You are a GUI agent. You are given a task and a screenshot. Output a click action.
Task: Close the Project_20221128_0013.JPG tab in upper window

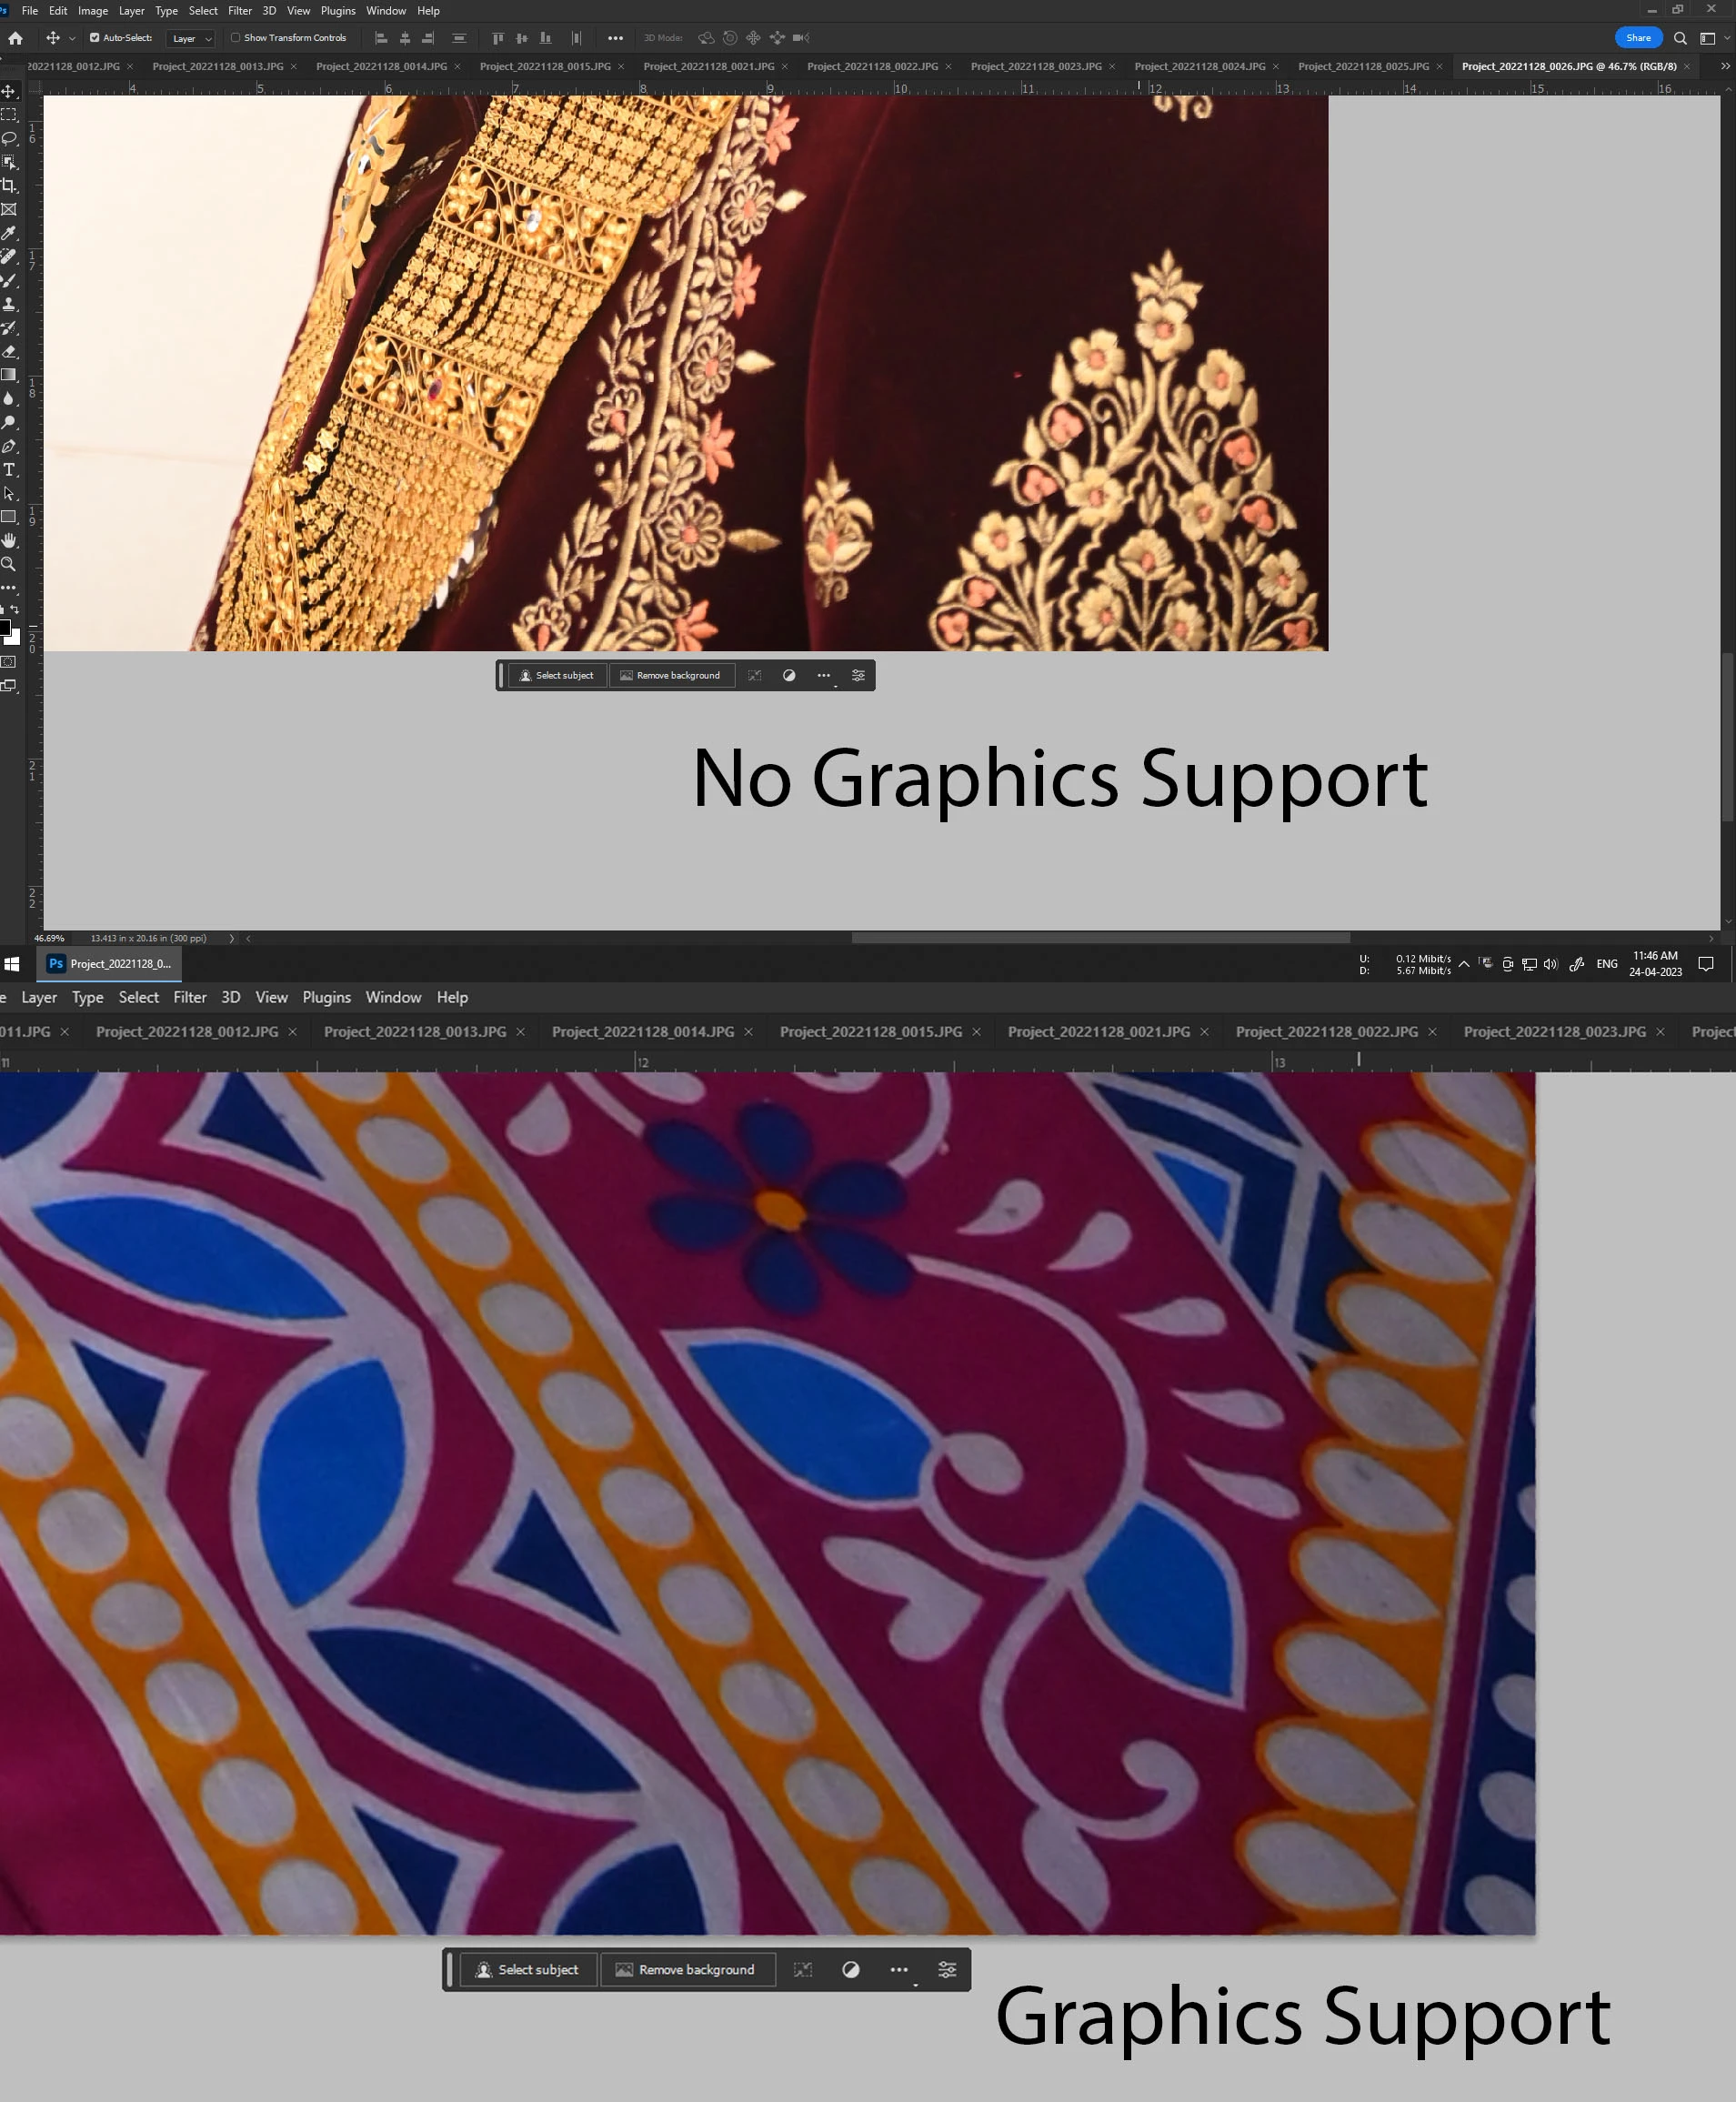point(293,67)
